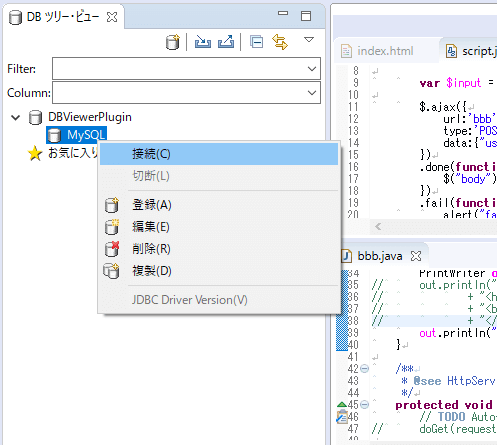Click the import icon in DB toolbar

click(203, 42)
